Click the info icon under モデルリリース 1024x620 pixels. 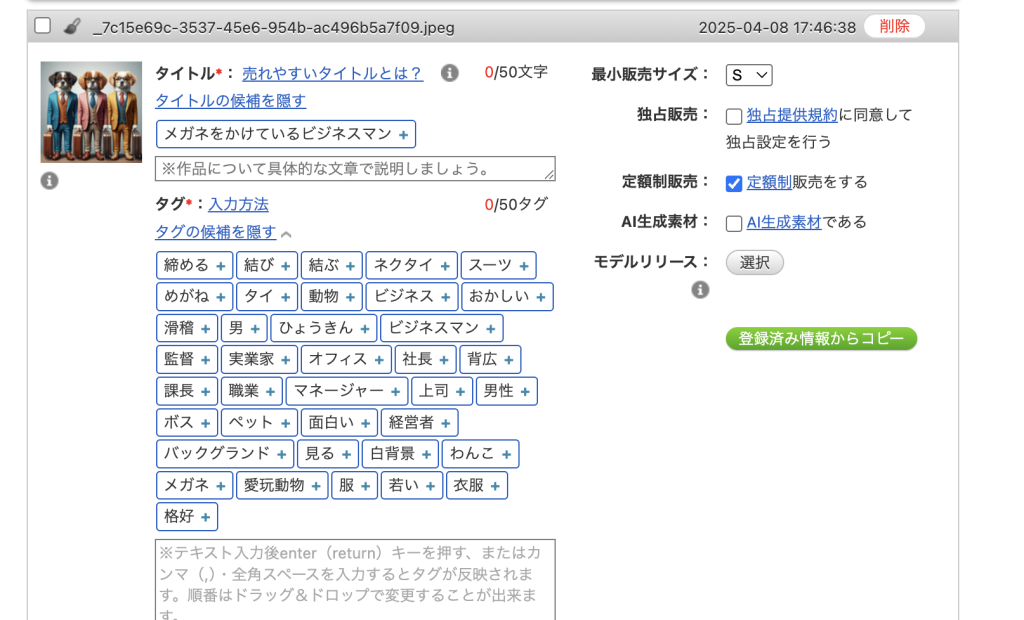tap(700, 290)
